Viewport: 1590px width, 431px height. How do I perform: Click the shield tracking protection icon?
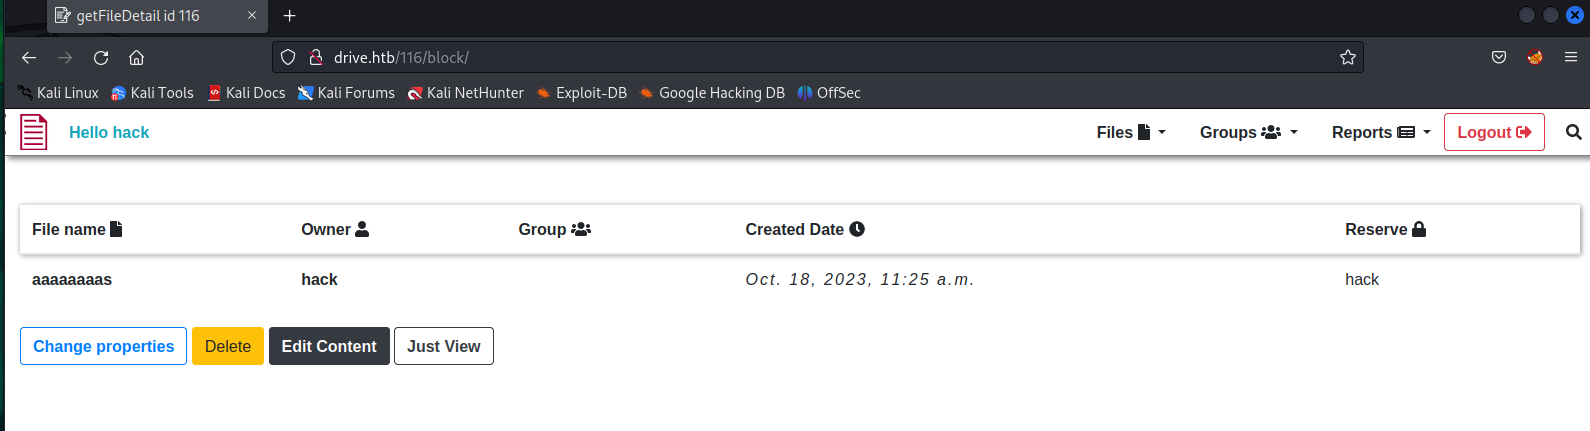point(288,57)
